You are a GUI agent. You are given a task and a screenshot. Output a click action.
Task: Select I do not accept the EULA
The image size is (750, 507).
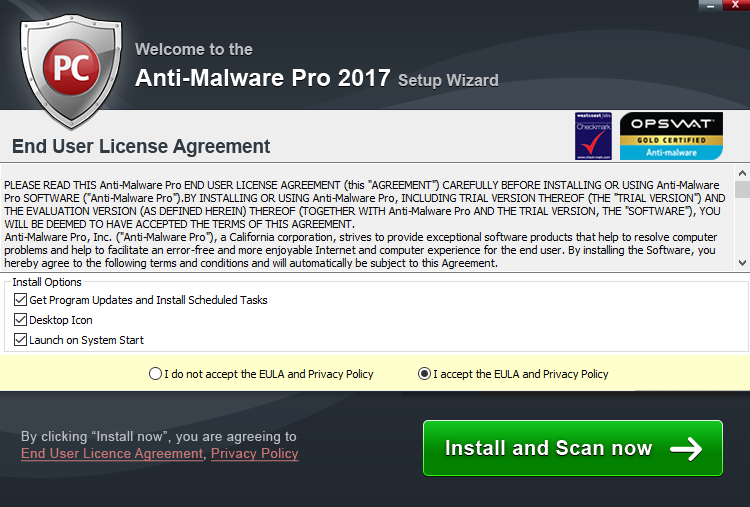[155, 374]
